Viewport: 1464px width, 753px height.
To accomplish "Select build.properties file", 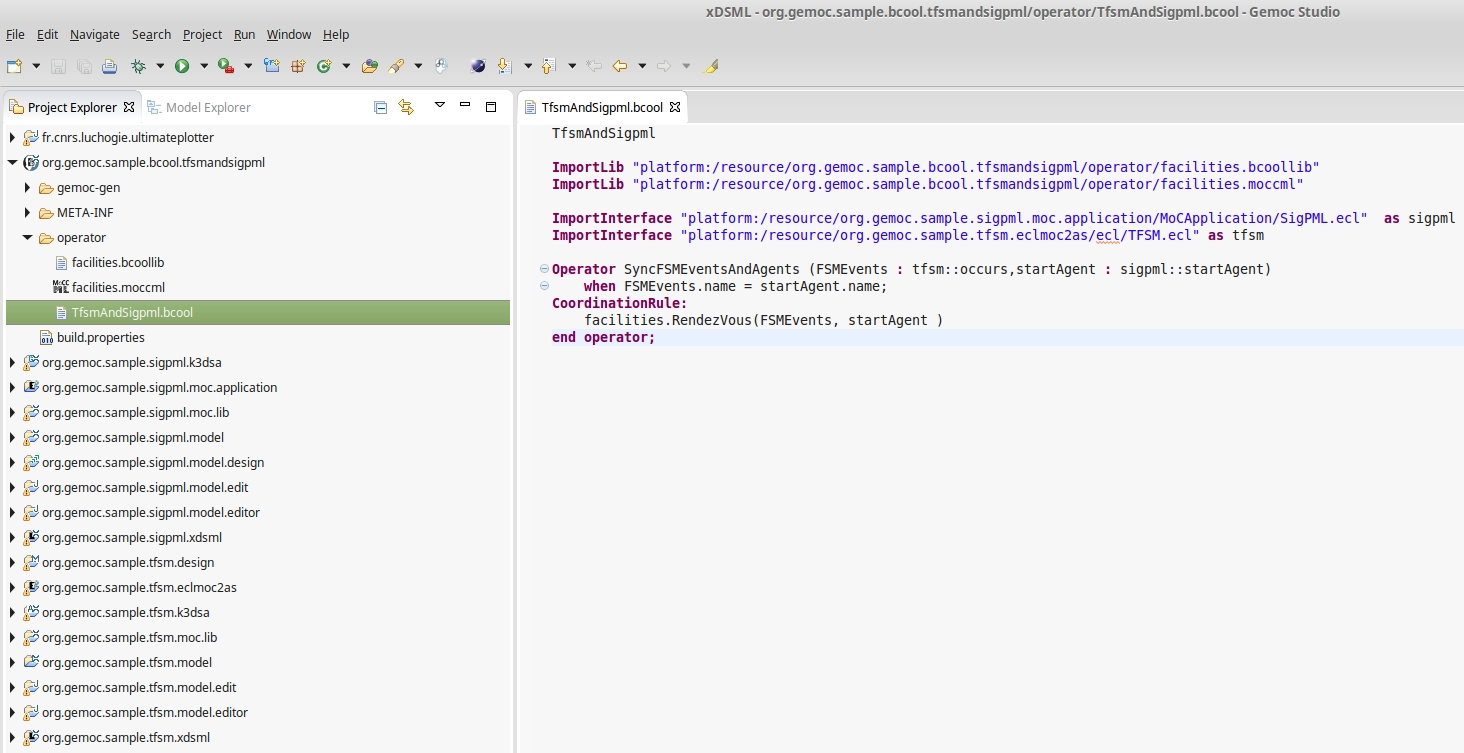I will point(100,338).
